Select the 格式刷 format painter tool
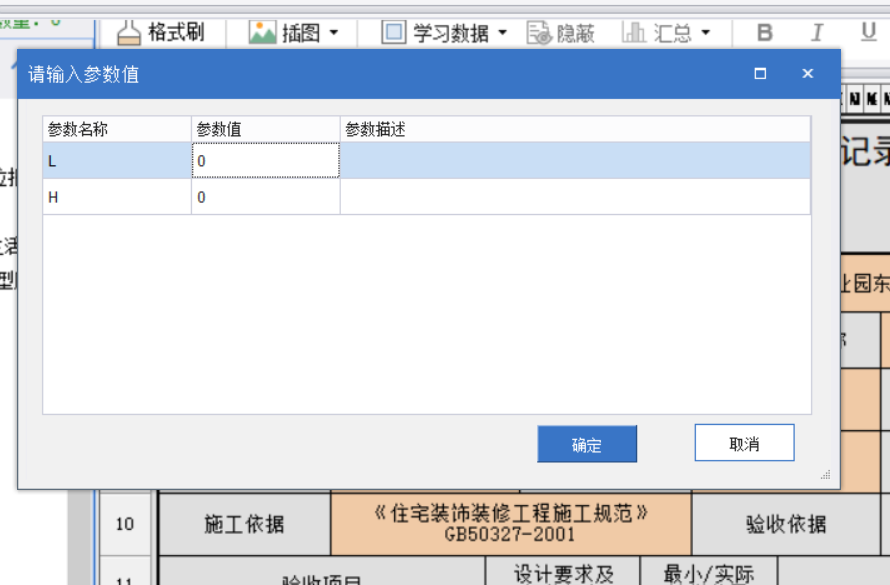 pos(163,31)
